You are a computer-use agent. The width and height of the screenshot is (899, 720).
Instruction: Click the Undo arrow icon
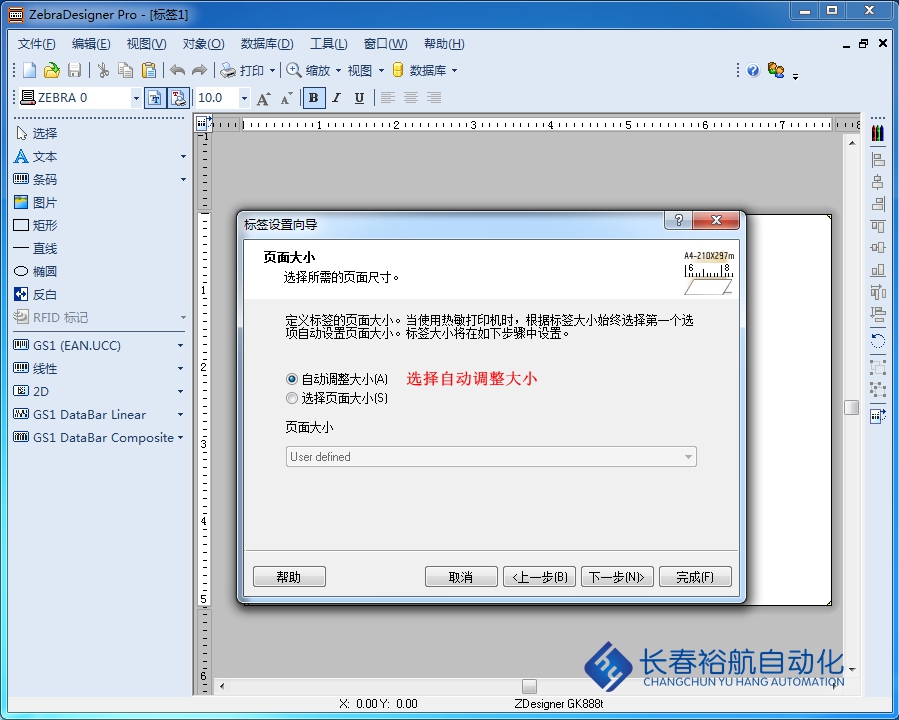point(177,71)
